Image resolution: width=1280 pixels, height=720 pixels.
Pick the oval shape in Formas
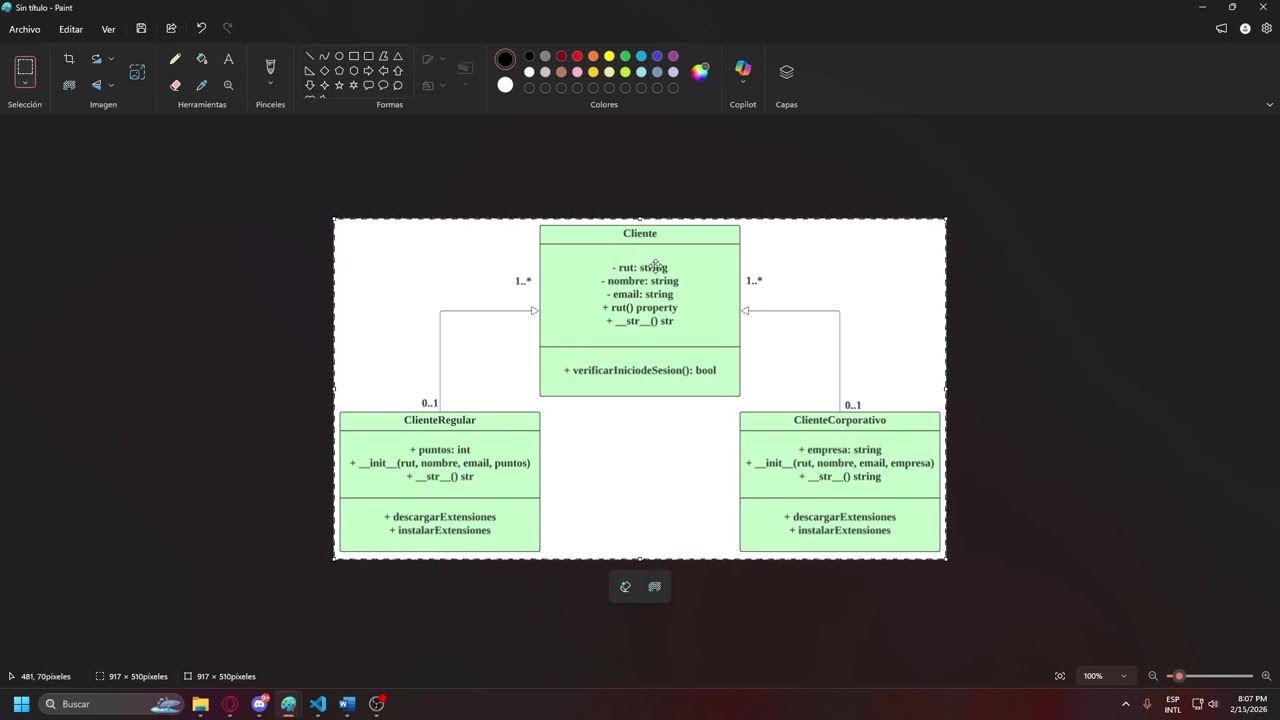pyautogui.click(x=339, y=57)
